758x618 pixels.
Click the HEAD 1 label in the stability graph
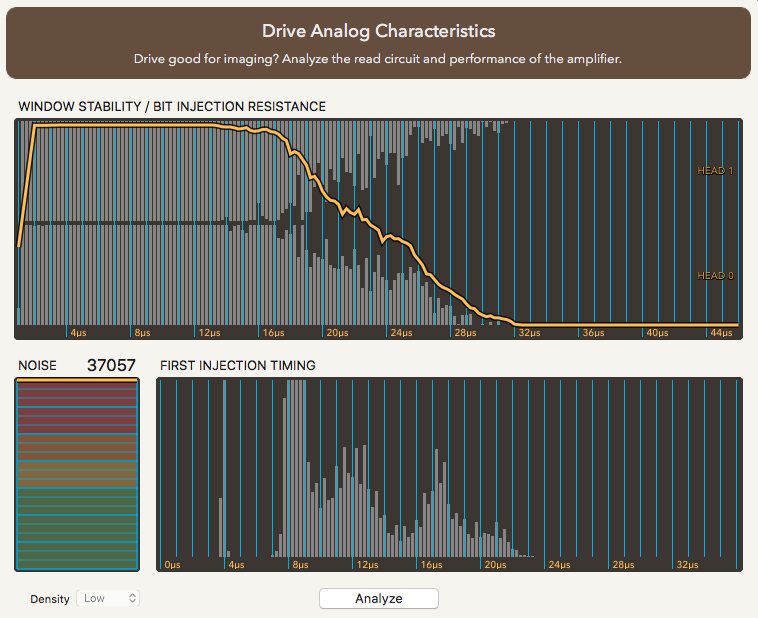715,171
